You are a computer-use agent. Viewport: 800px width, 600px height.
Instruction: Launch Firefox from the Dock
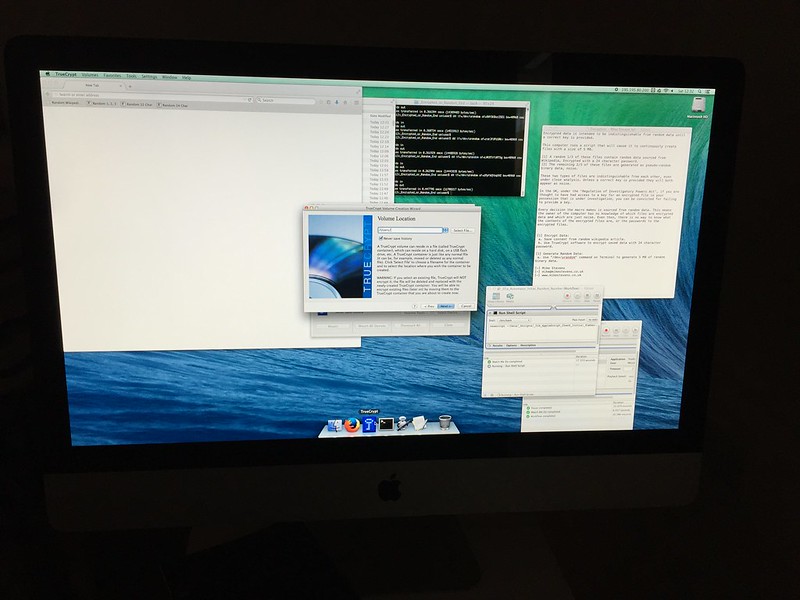pos(352,424)
